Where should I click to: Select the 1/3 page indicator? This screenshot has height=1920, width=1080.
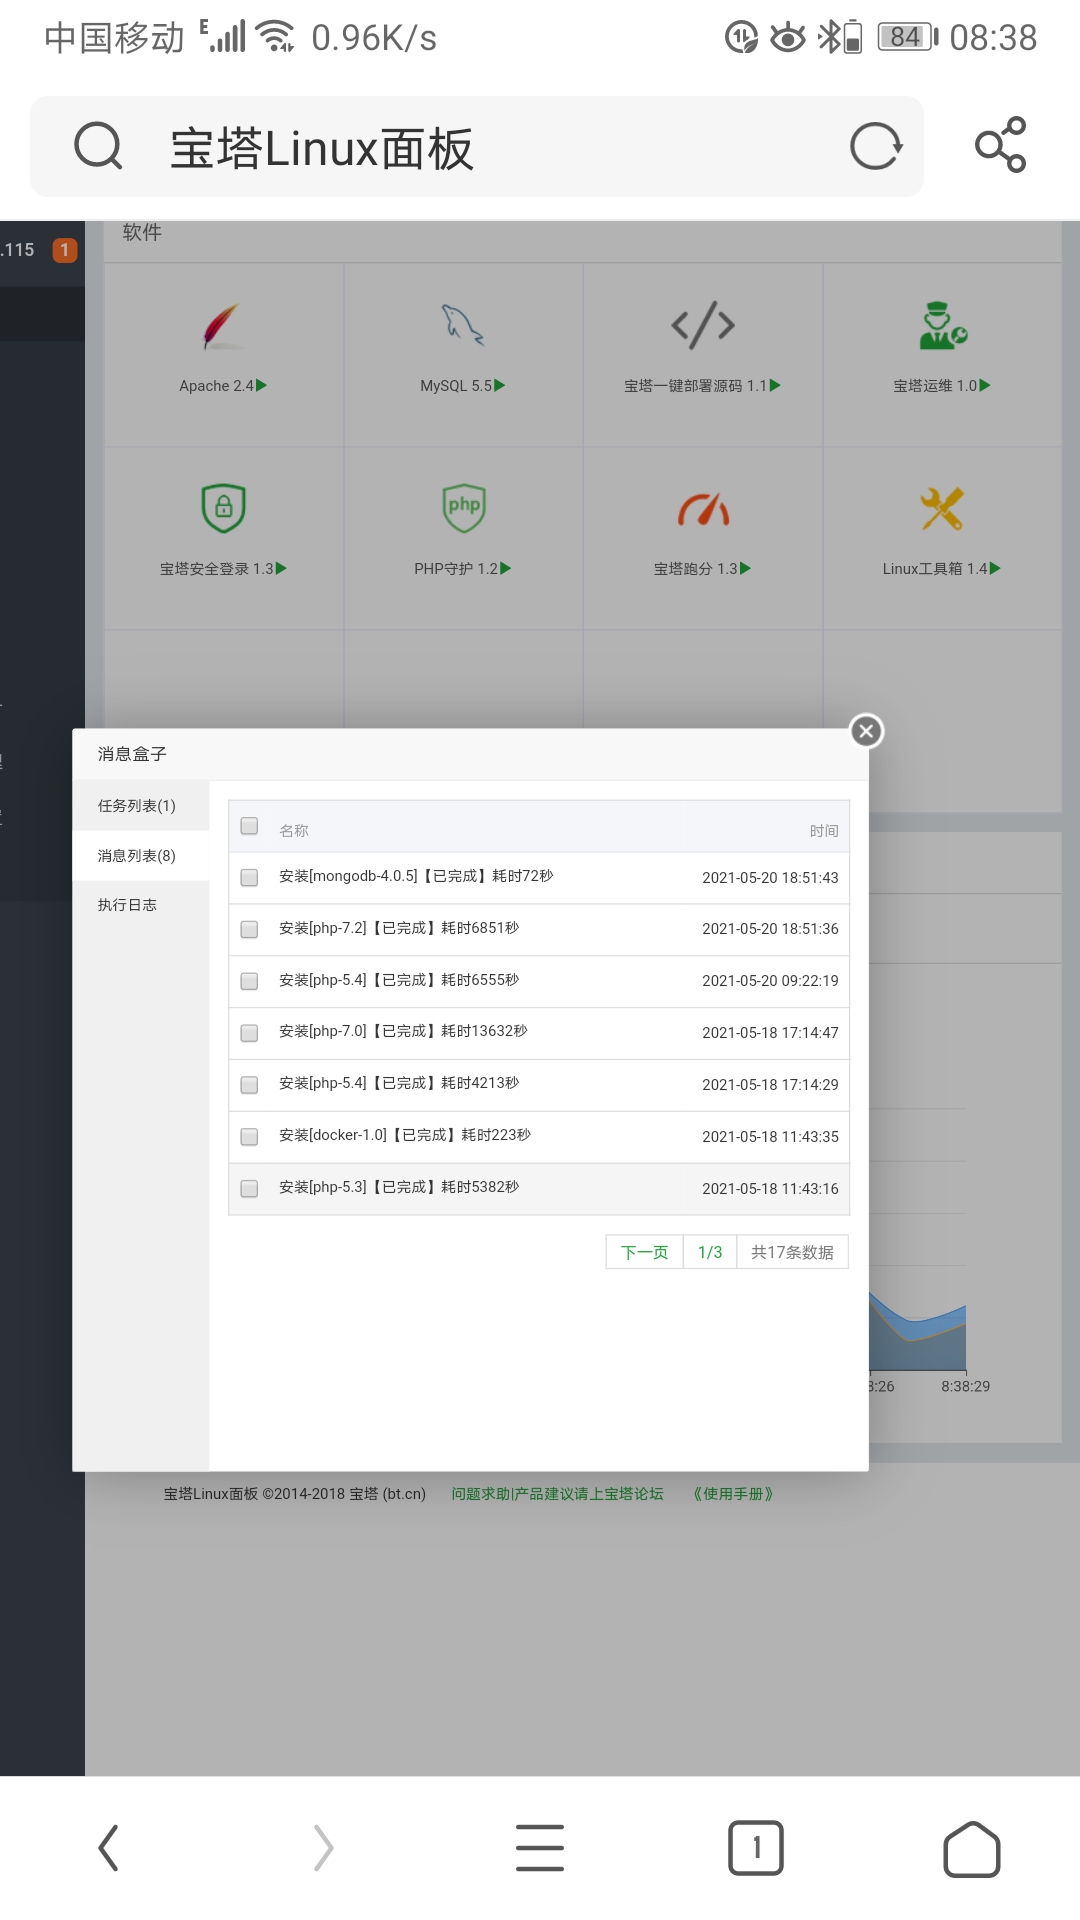710,1252
